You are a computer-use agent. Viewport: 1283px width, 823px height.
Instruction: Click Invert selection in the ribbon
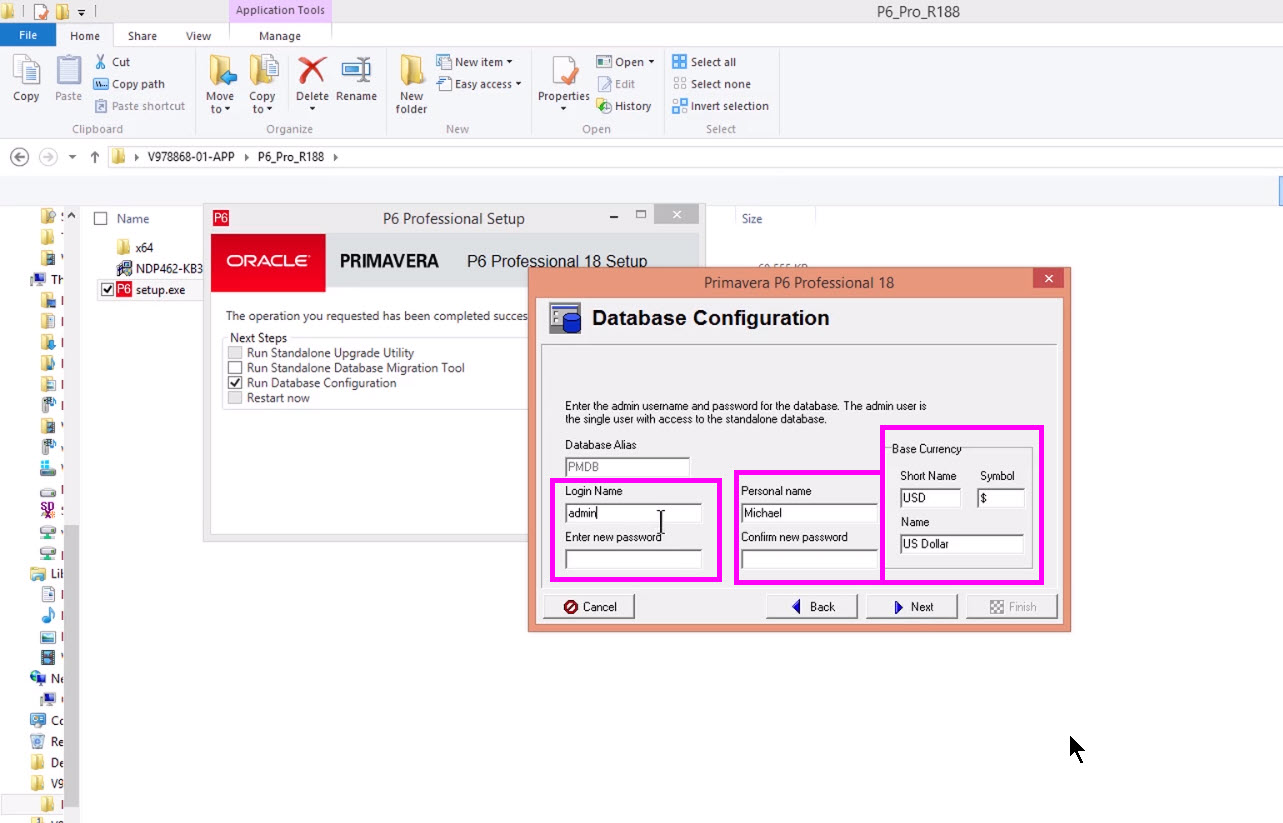(x=720, y=106)
